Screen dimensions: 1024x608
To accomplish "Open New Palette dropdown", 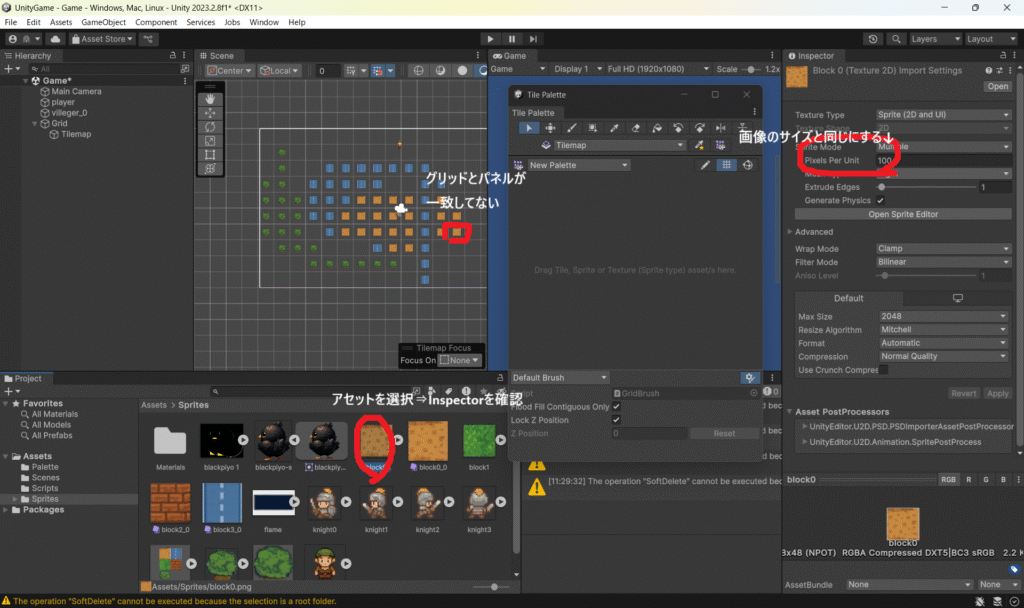I will pyautogui.click(x=579, y=165).
